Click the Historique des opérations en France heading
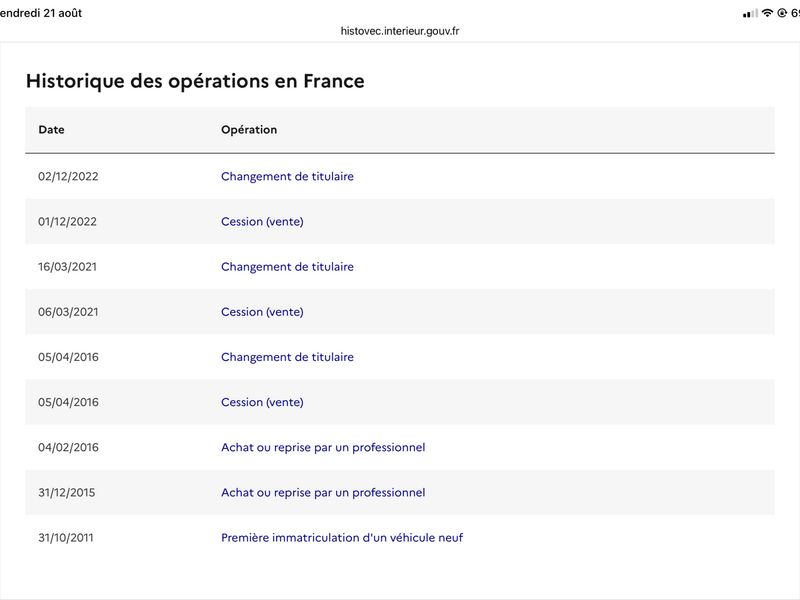The width and height of the screenshot is (800, 600). 195,81
